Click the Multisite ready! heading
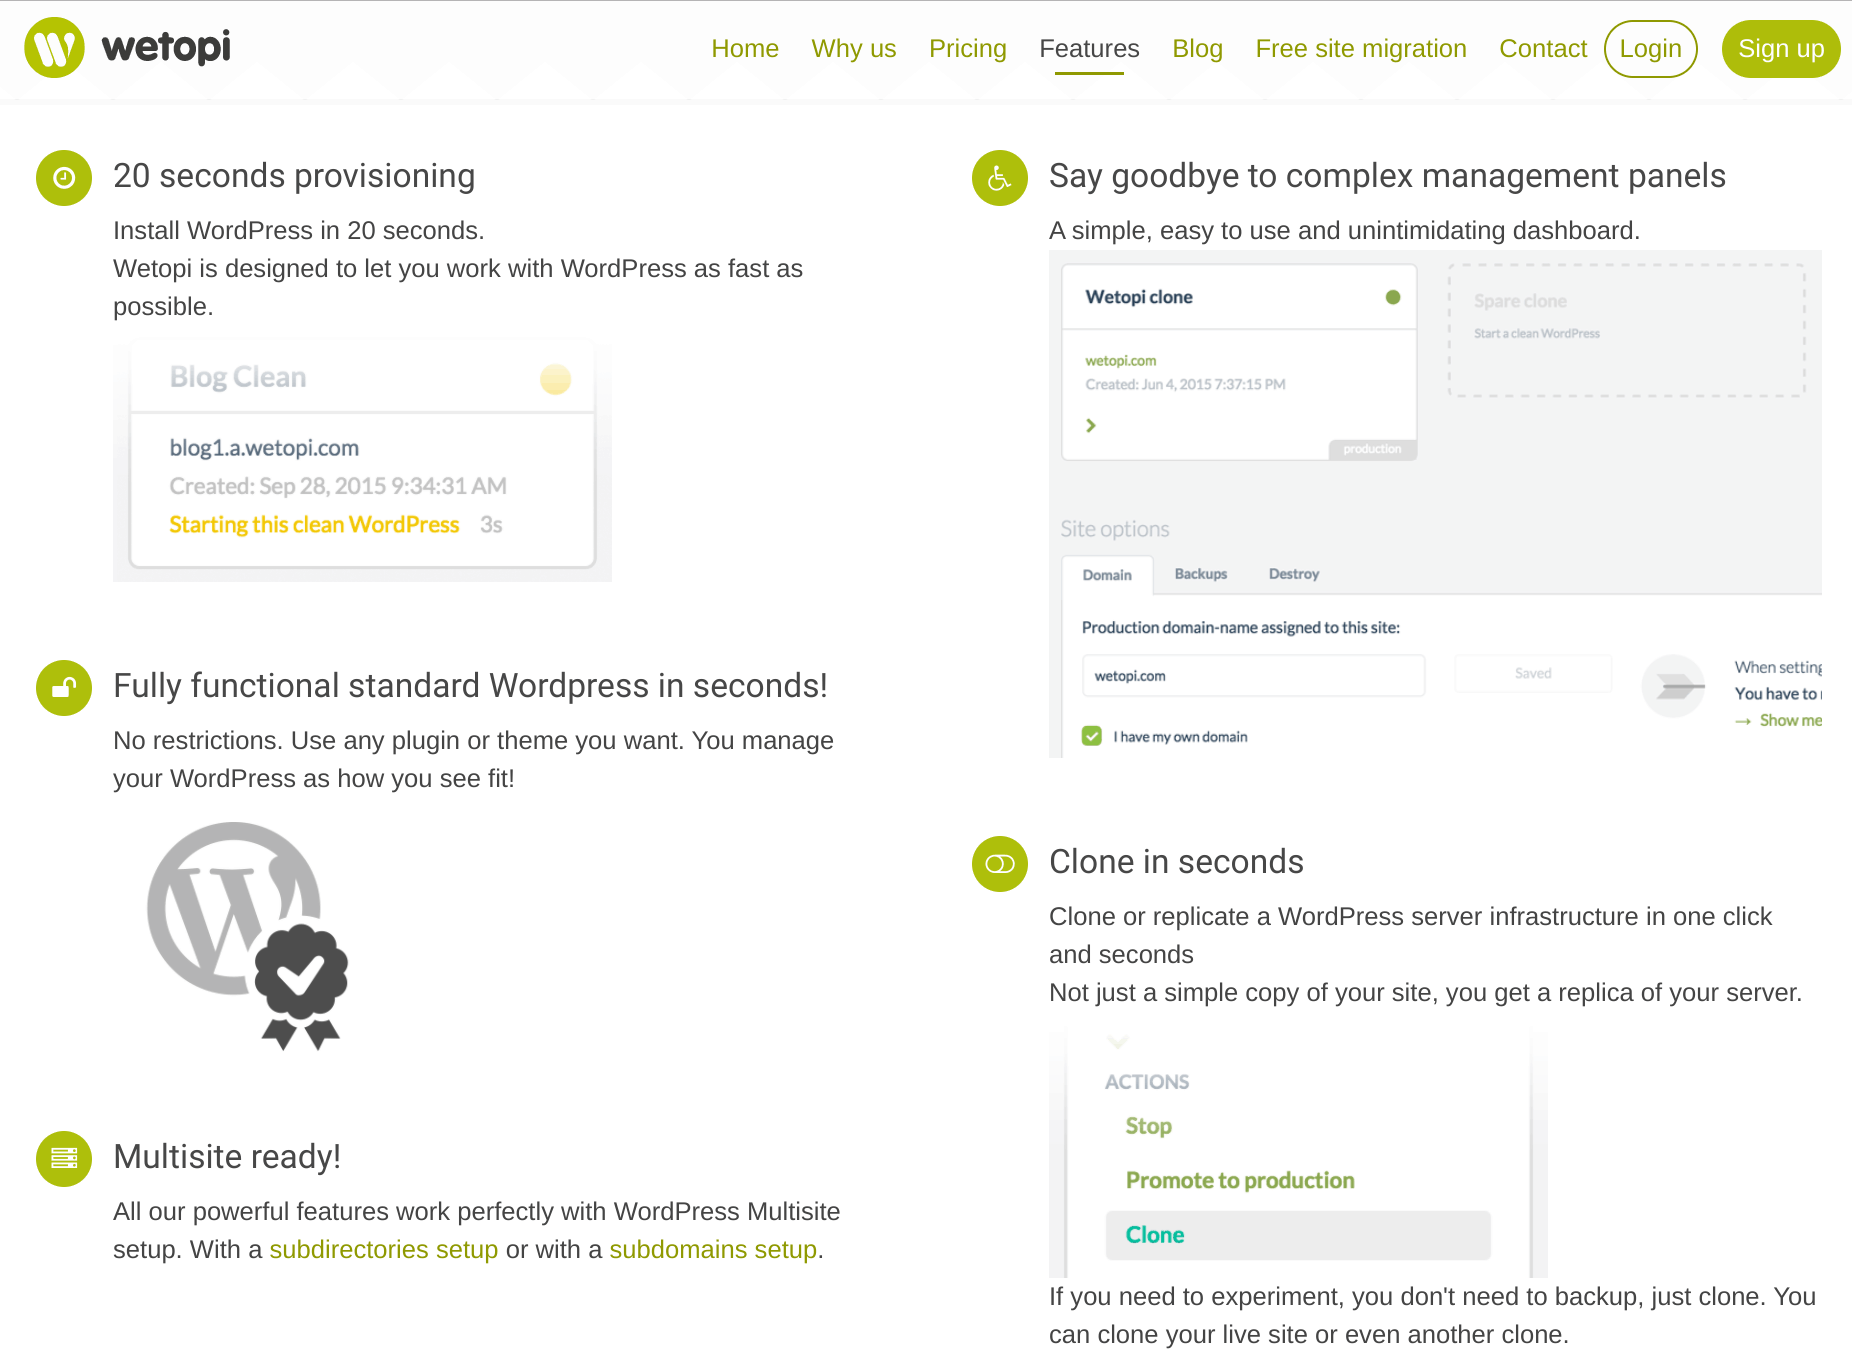1852x1372 pixels. tap(227, 1157)
